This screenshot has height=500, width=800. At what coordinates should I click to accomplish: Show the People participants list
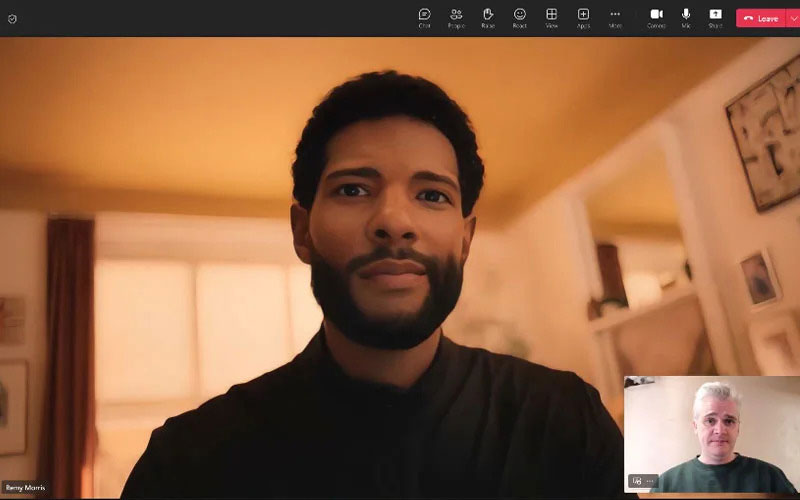(456, 18)
